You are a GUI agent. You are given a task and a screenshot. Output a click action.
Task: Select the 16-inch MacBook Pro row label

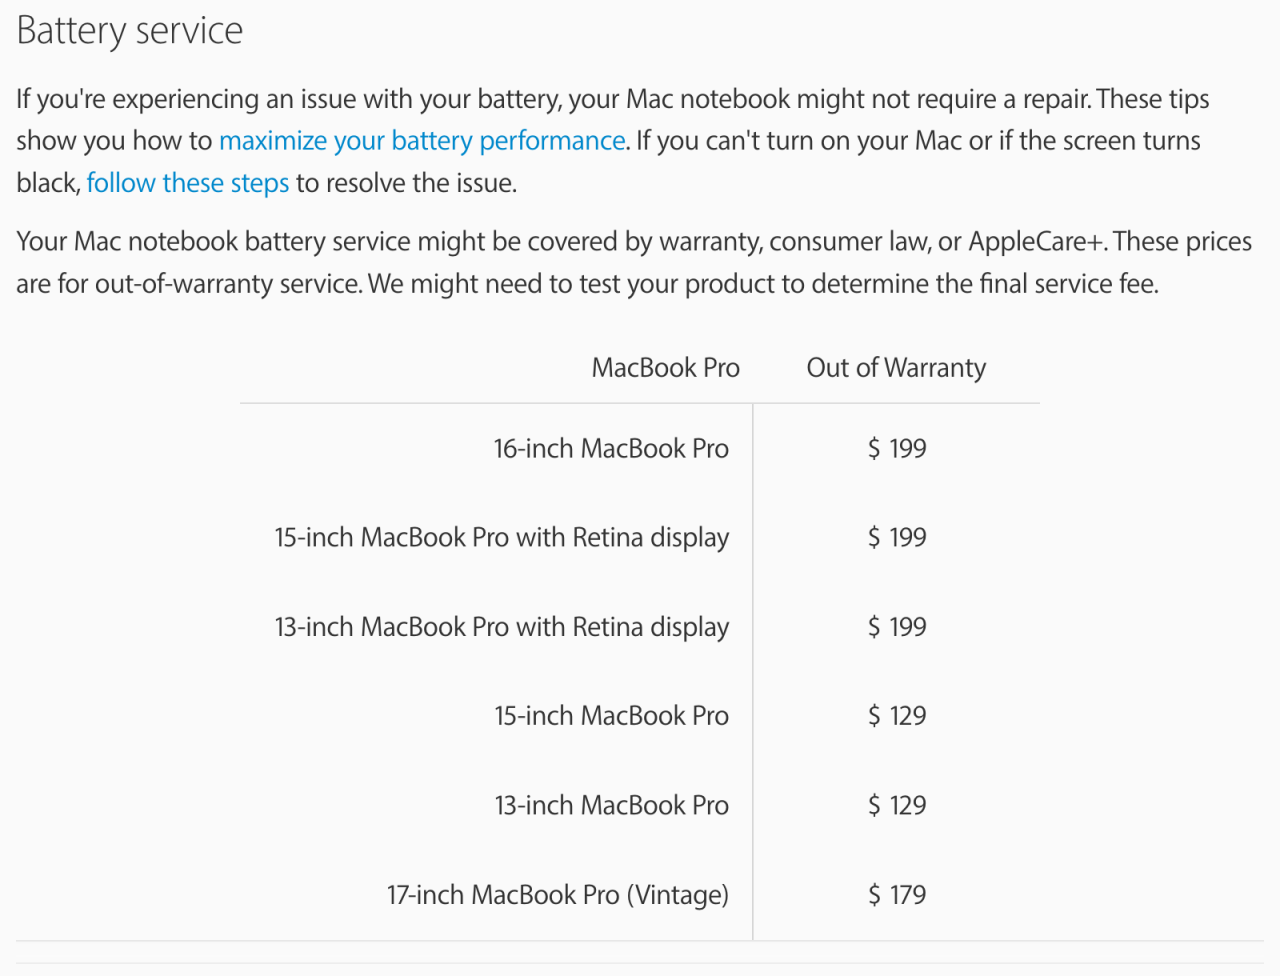pos(611,448)
